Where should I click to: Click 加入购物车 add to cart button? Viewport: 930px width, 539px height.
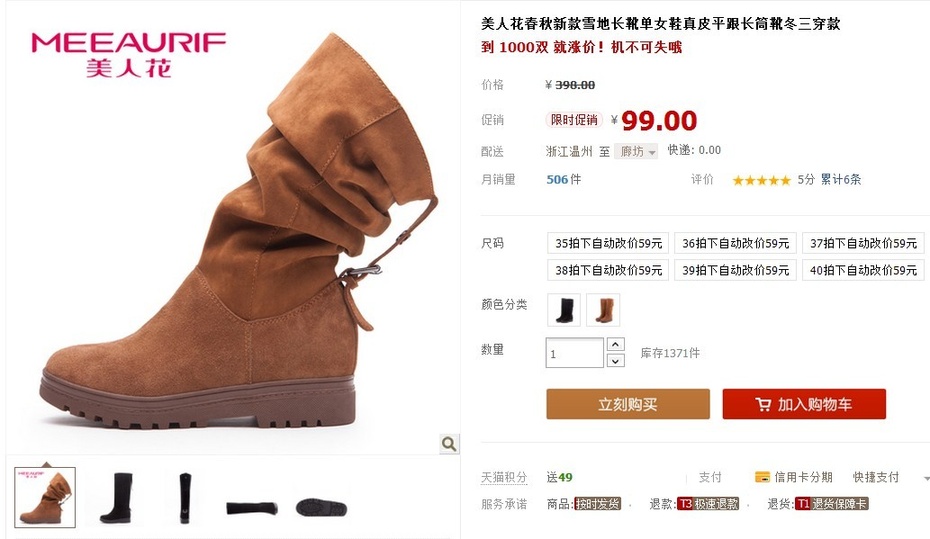(804, 404)
